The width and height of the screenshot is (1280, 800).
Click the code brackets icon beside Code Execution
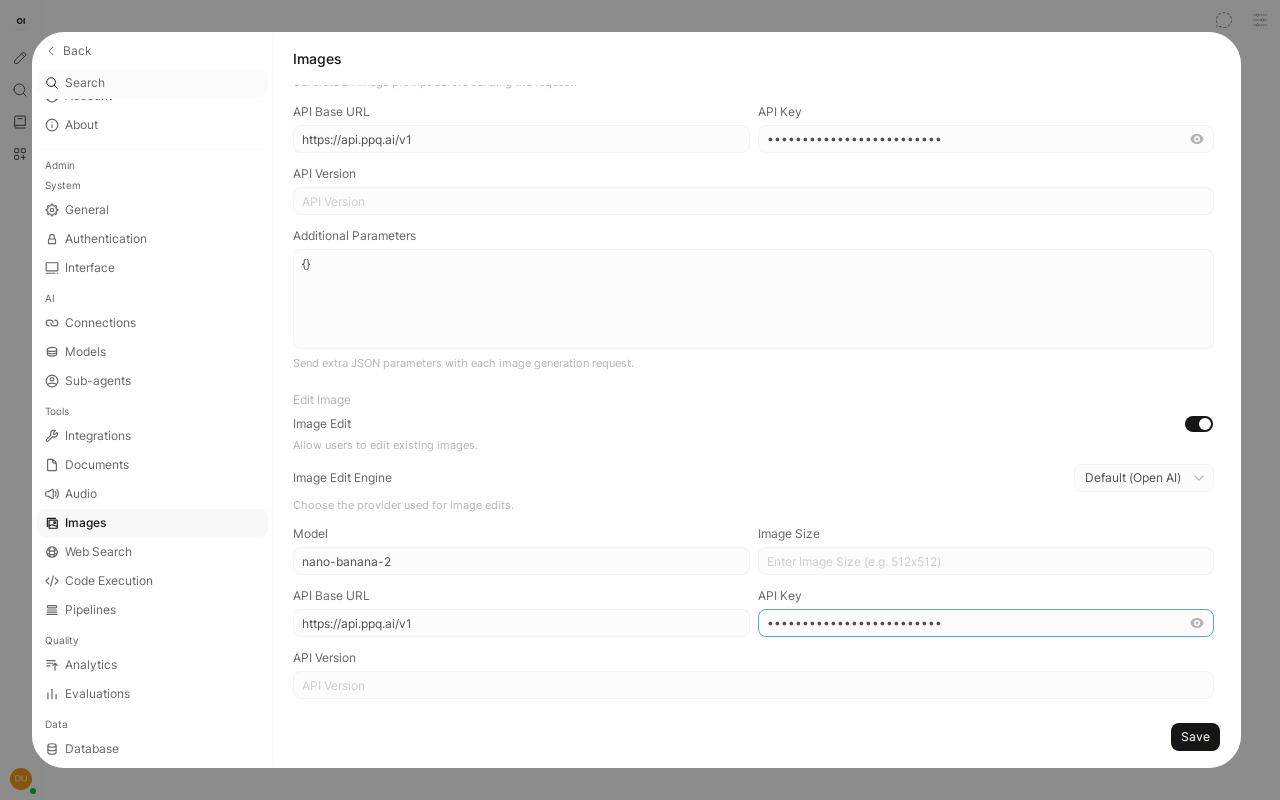coord(52,581)
